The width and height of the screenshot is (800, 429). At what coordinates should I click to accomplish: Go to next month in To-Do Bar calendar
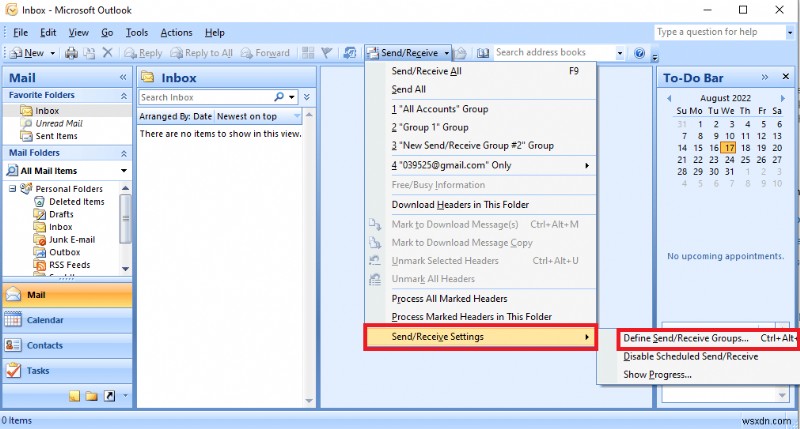click(x=783, y=98)
